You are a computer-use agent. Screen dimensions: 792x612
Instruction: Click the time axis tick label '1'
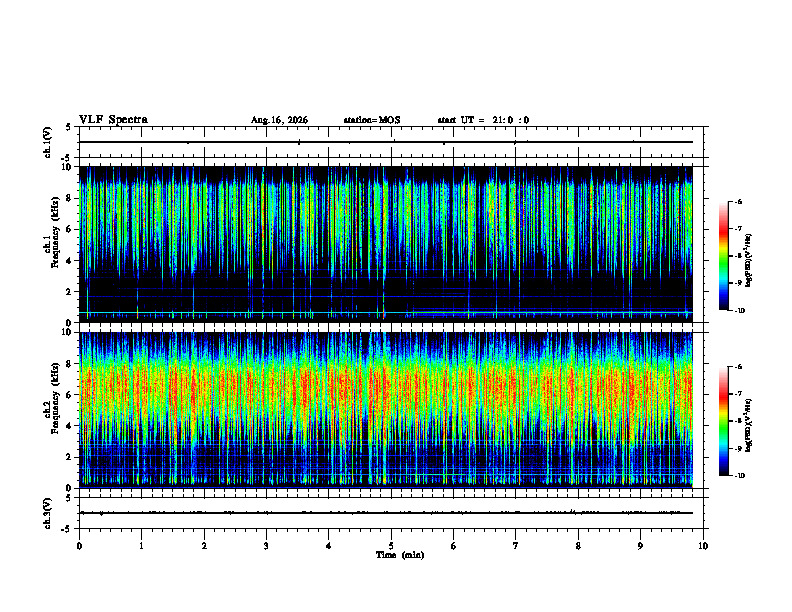[142, 546]
